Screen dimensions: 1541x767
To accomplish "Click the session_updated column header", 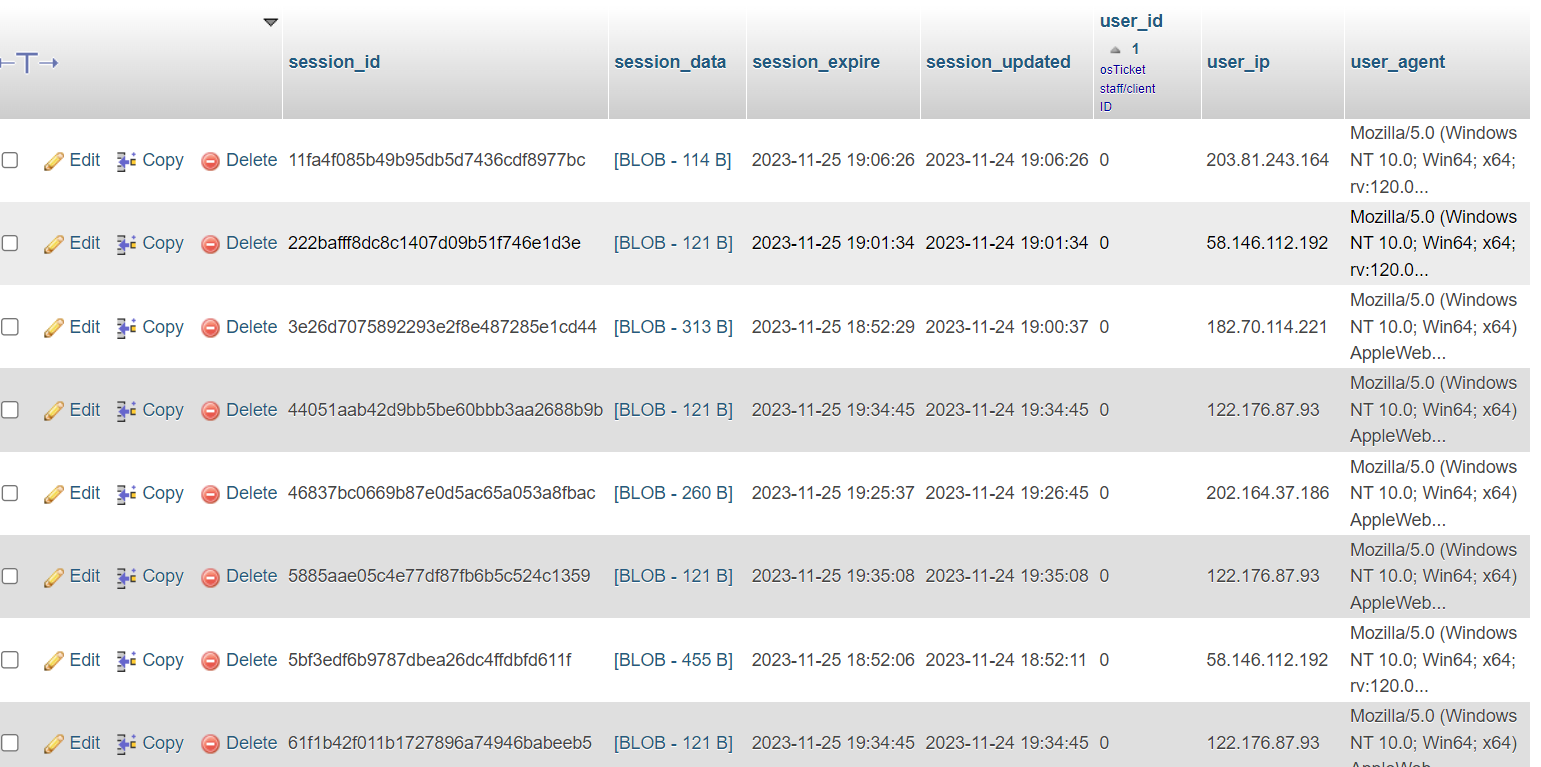I will click(x=997, y=62).
